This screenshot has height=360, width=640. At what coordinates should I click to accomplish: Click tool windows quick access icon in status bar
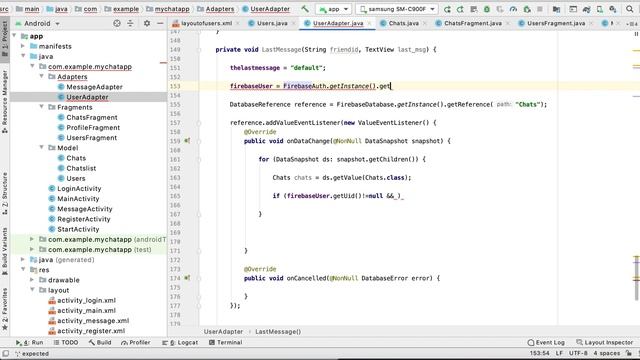coord(5,353)
